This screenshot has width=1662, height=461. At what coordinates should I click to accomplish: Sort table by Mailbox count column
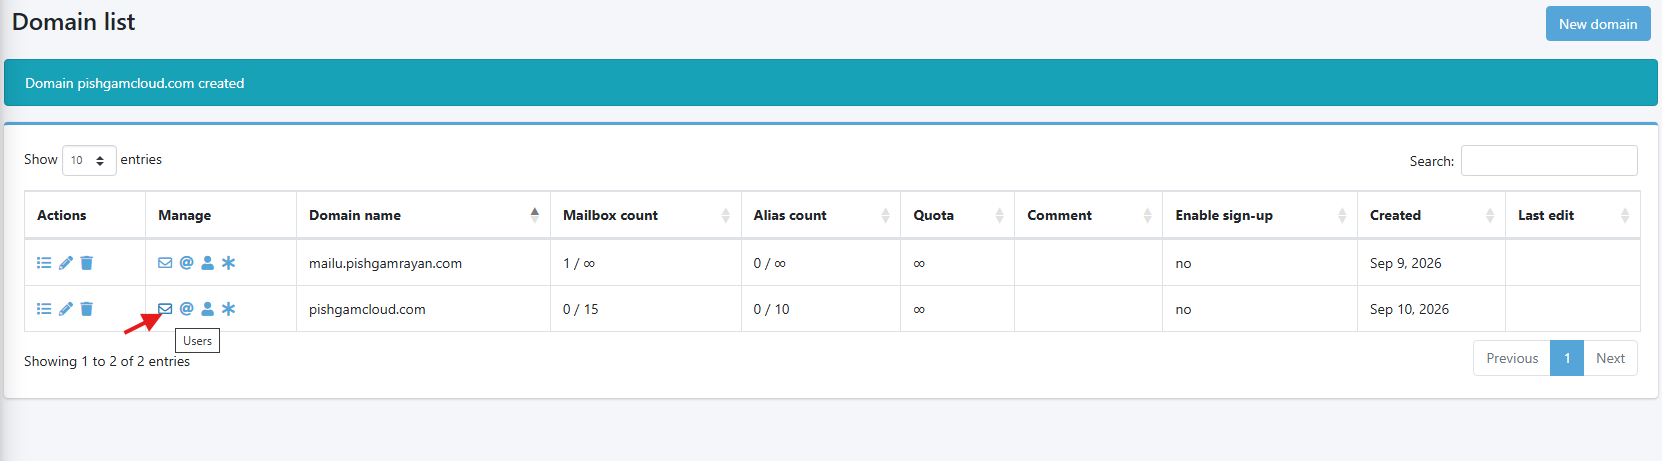[x=646, y=215]
